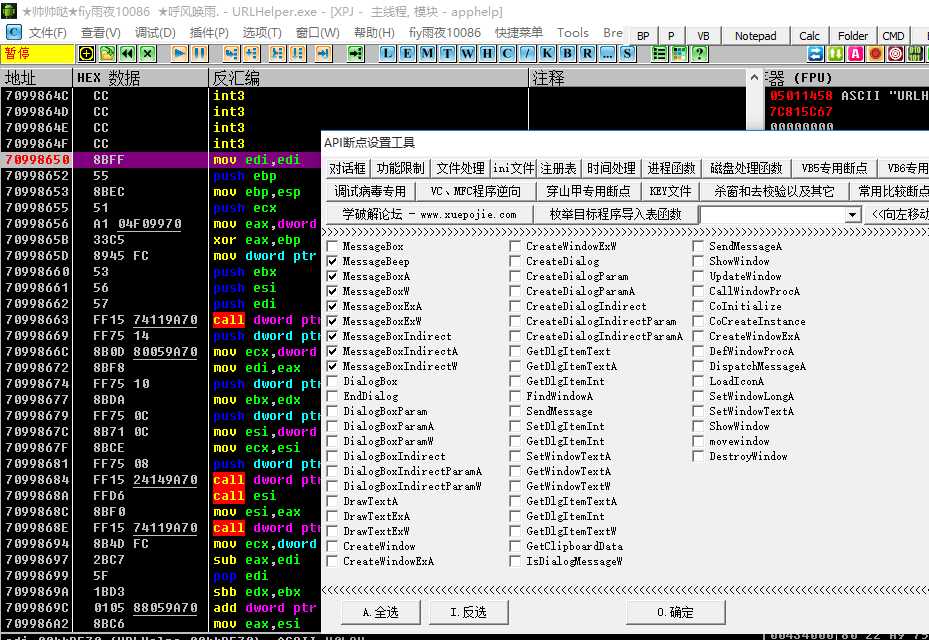Open the 快捷菜单 menu
929x640 pixels.
(x=519, y=33)
